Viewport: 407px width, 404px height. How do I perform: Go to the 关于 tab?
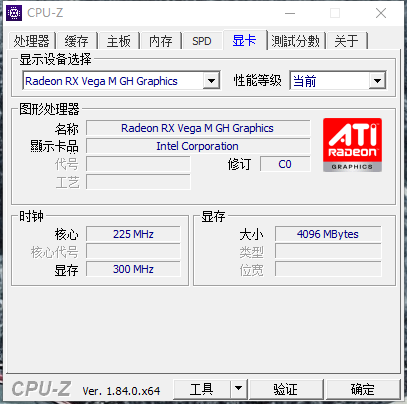click(x=346, y=41)
